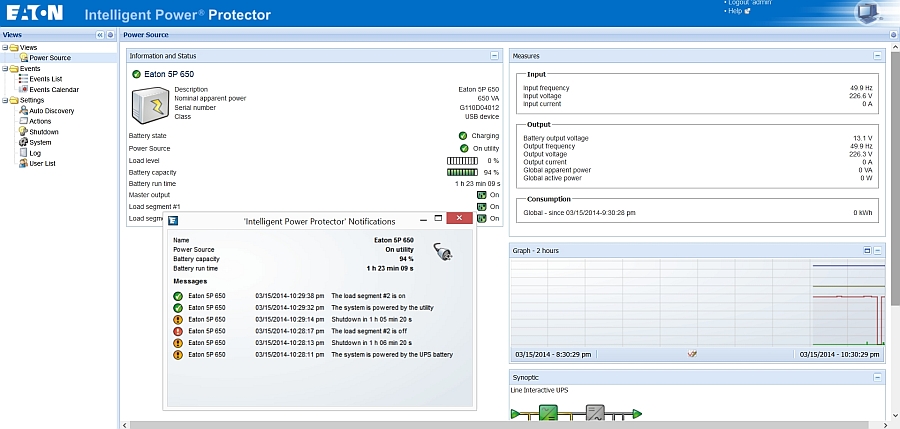Click Logout 'admin' link
The width and height of the screenshot is (900, 429).
click(751, 3)
